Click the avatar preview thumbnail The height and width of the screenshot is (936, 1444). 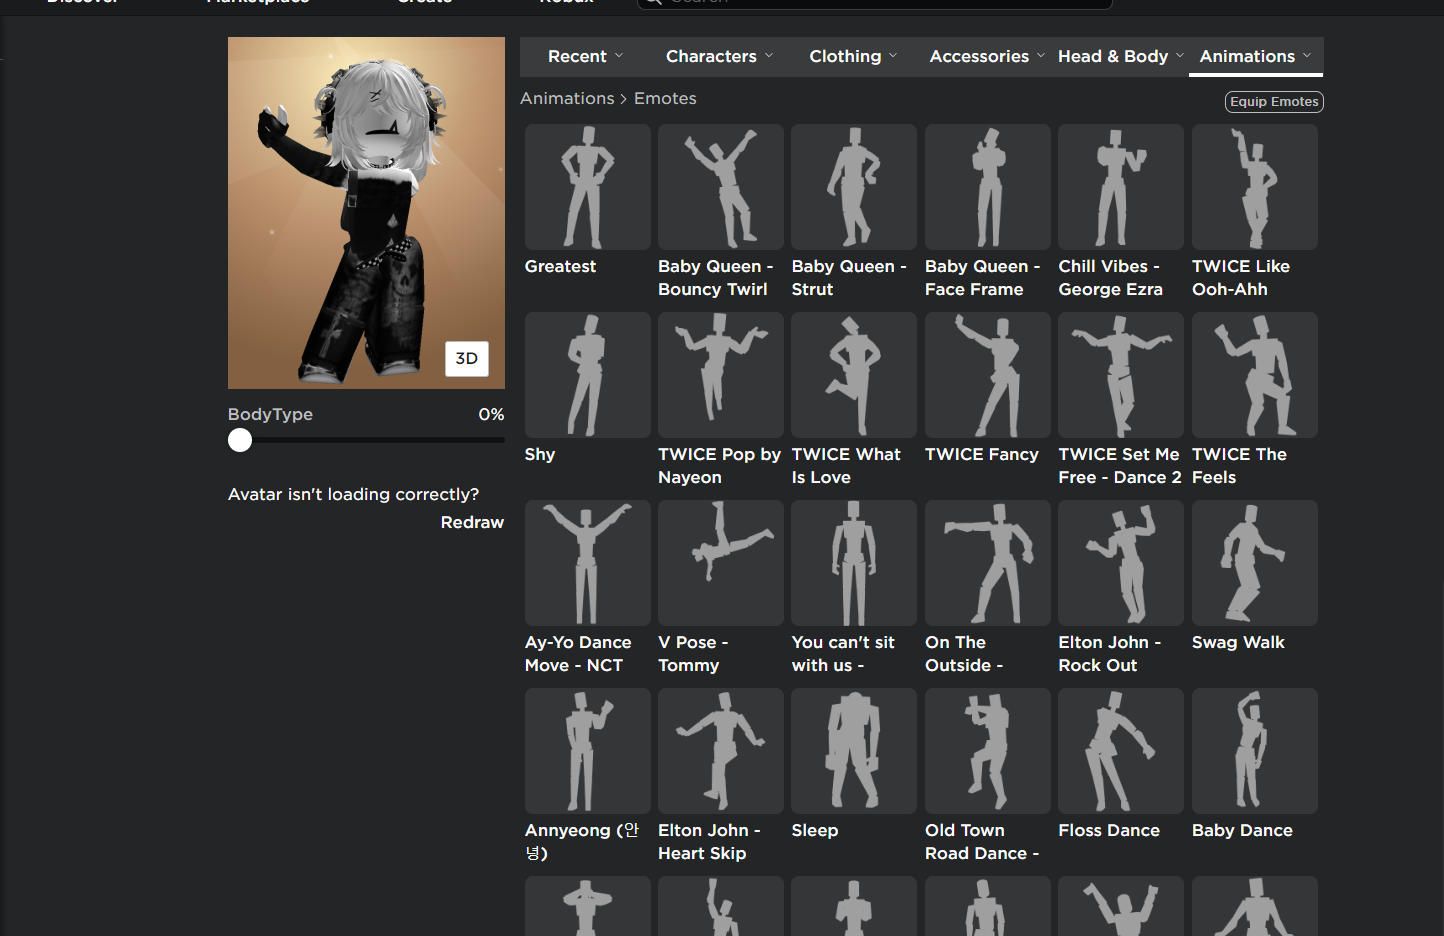pyautogui.click(x=366, y=212)
